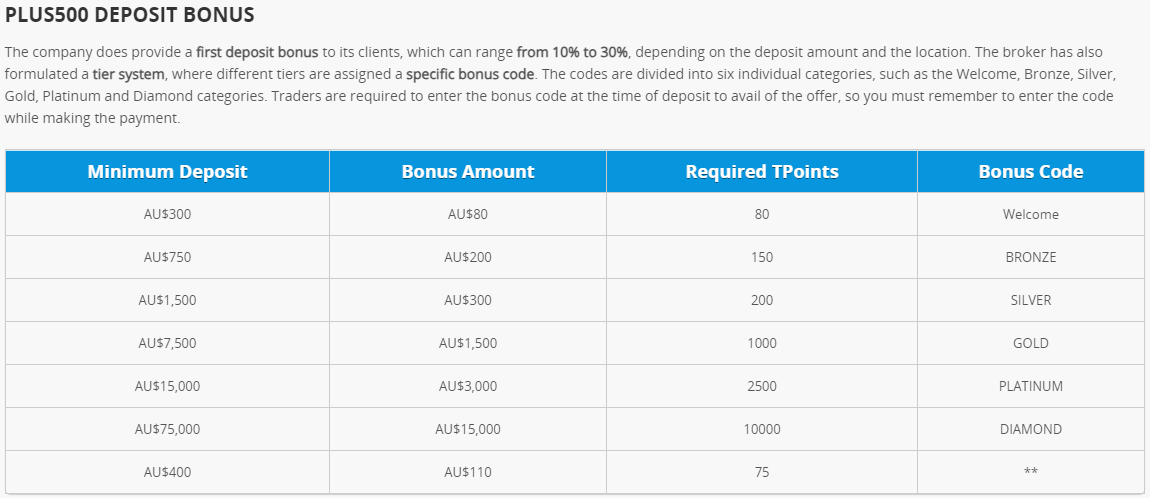Click the 2500 required TPoints cell
The width and height of the screenshot is (1150, 498).
tap(762, 386)
